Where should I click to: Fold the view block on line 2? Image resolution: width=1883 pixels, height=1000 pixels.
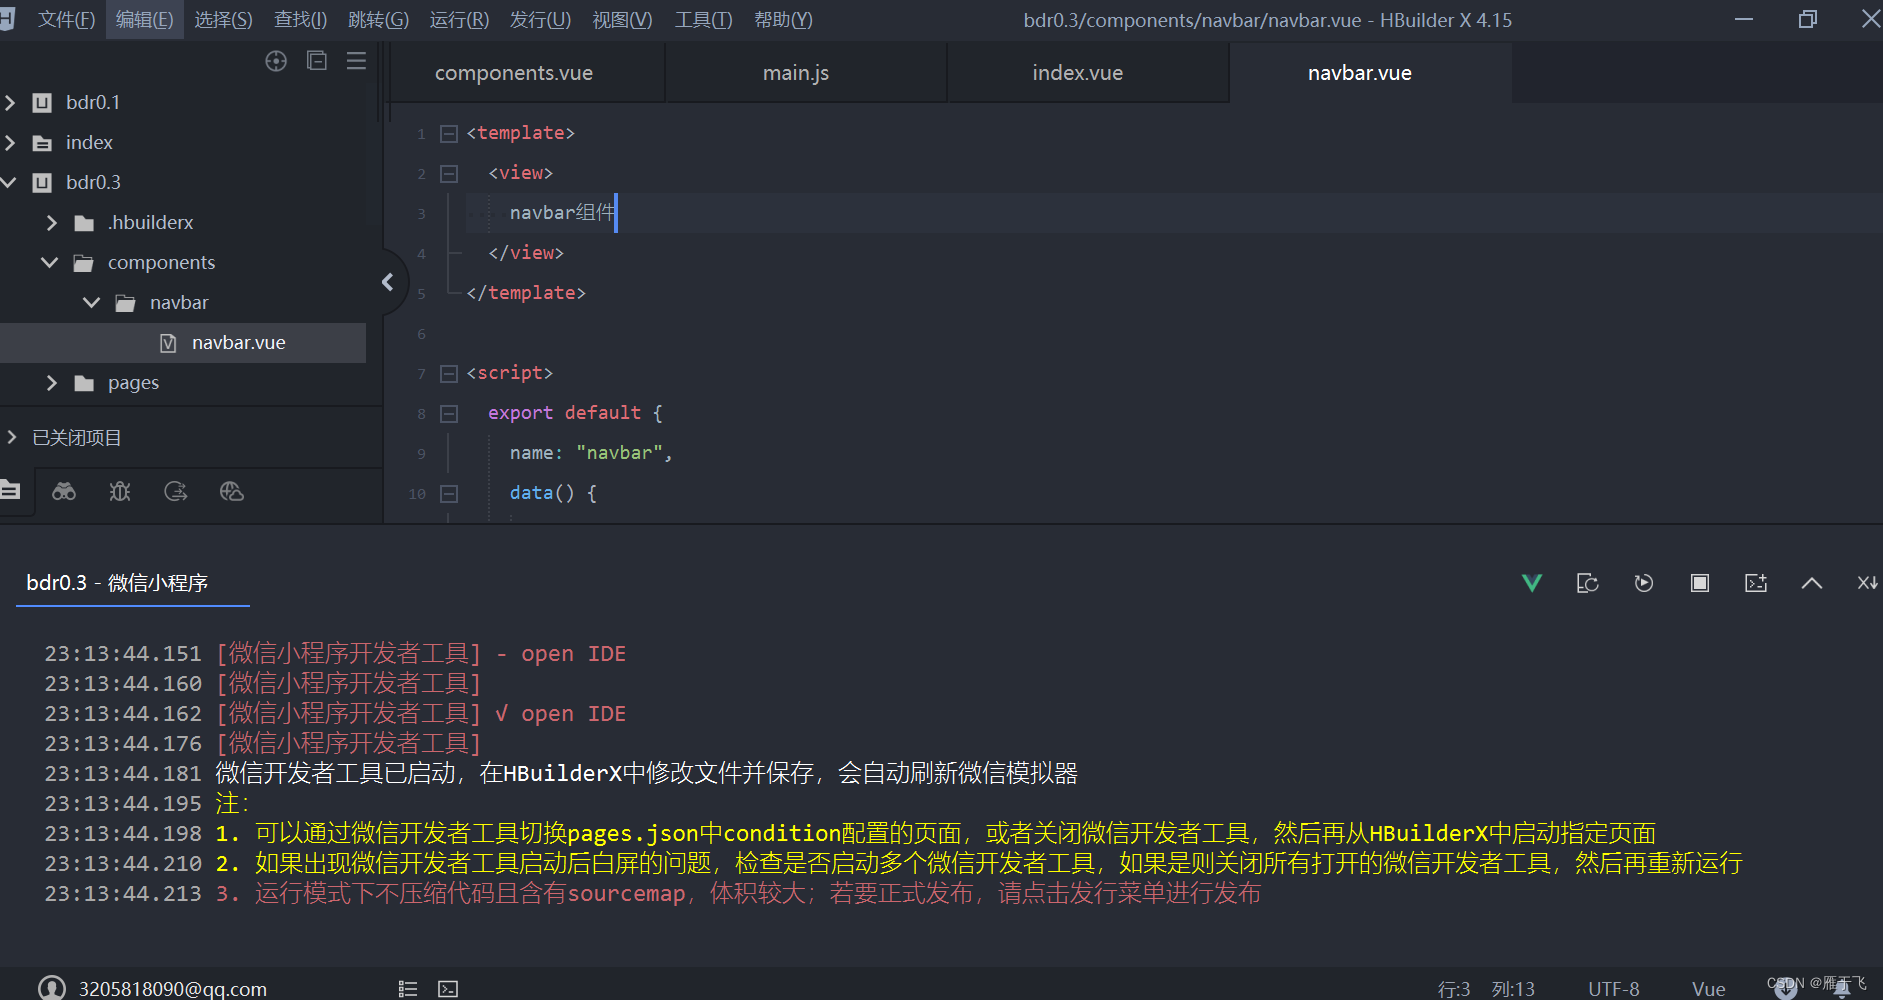click(x=449, y=173)
